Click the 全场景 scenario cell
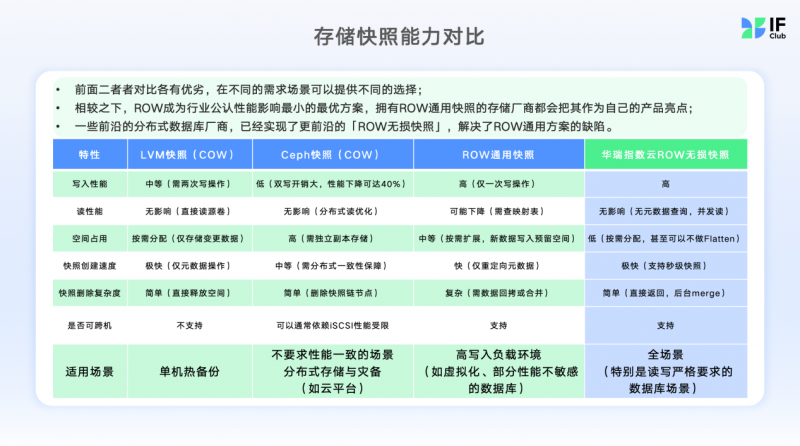The width and height of the screenshot is (800, 446). (x=666, y=371)
